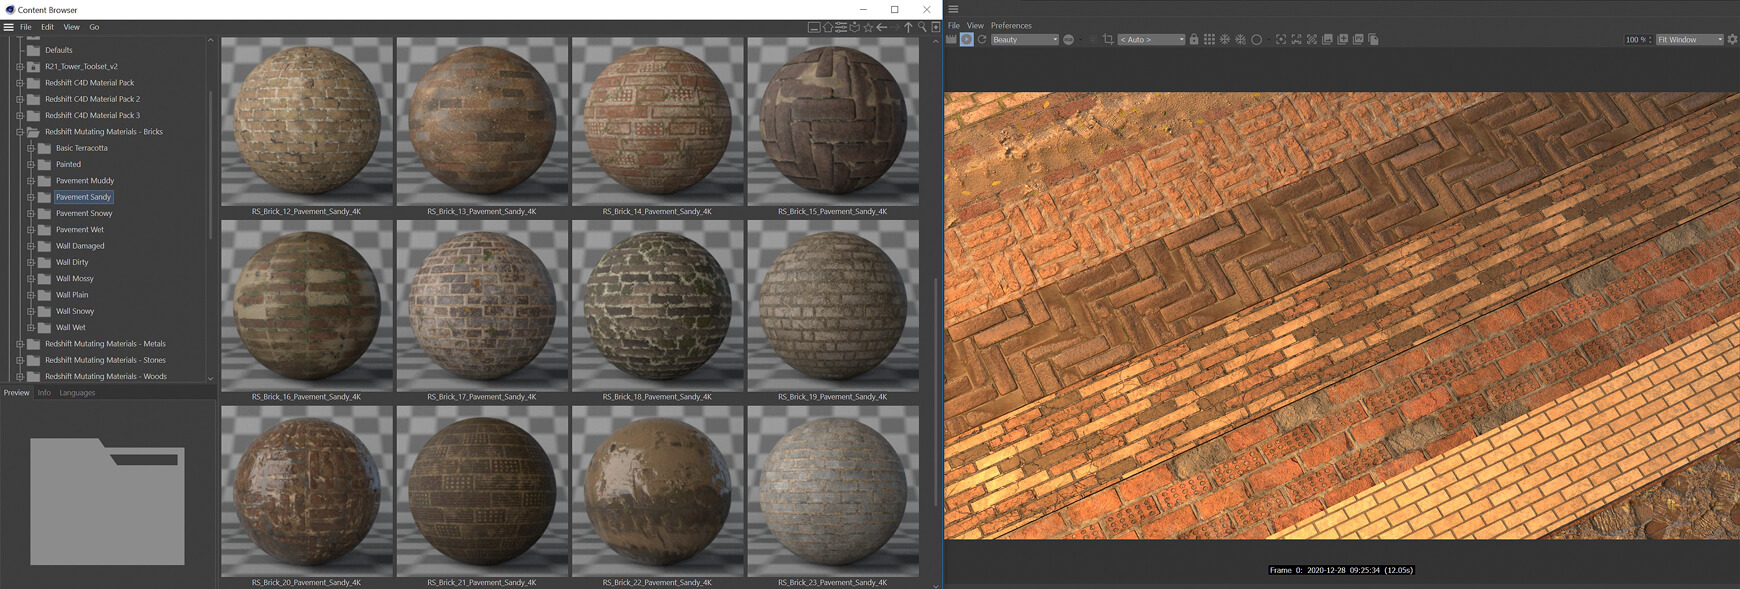Click the material grid vertical scrollbar
This screenshot has height=589, width=1740.
(936, 390)
